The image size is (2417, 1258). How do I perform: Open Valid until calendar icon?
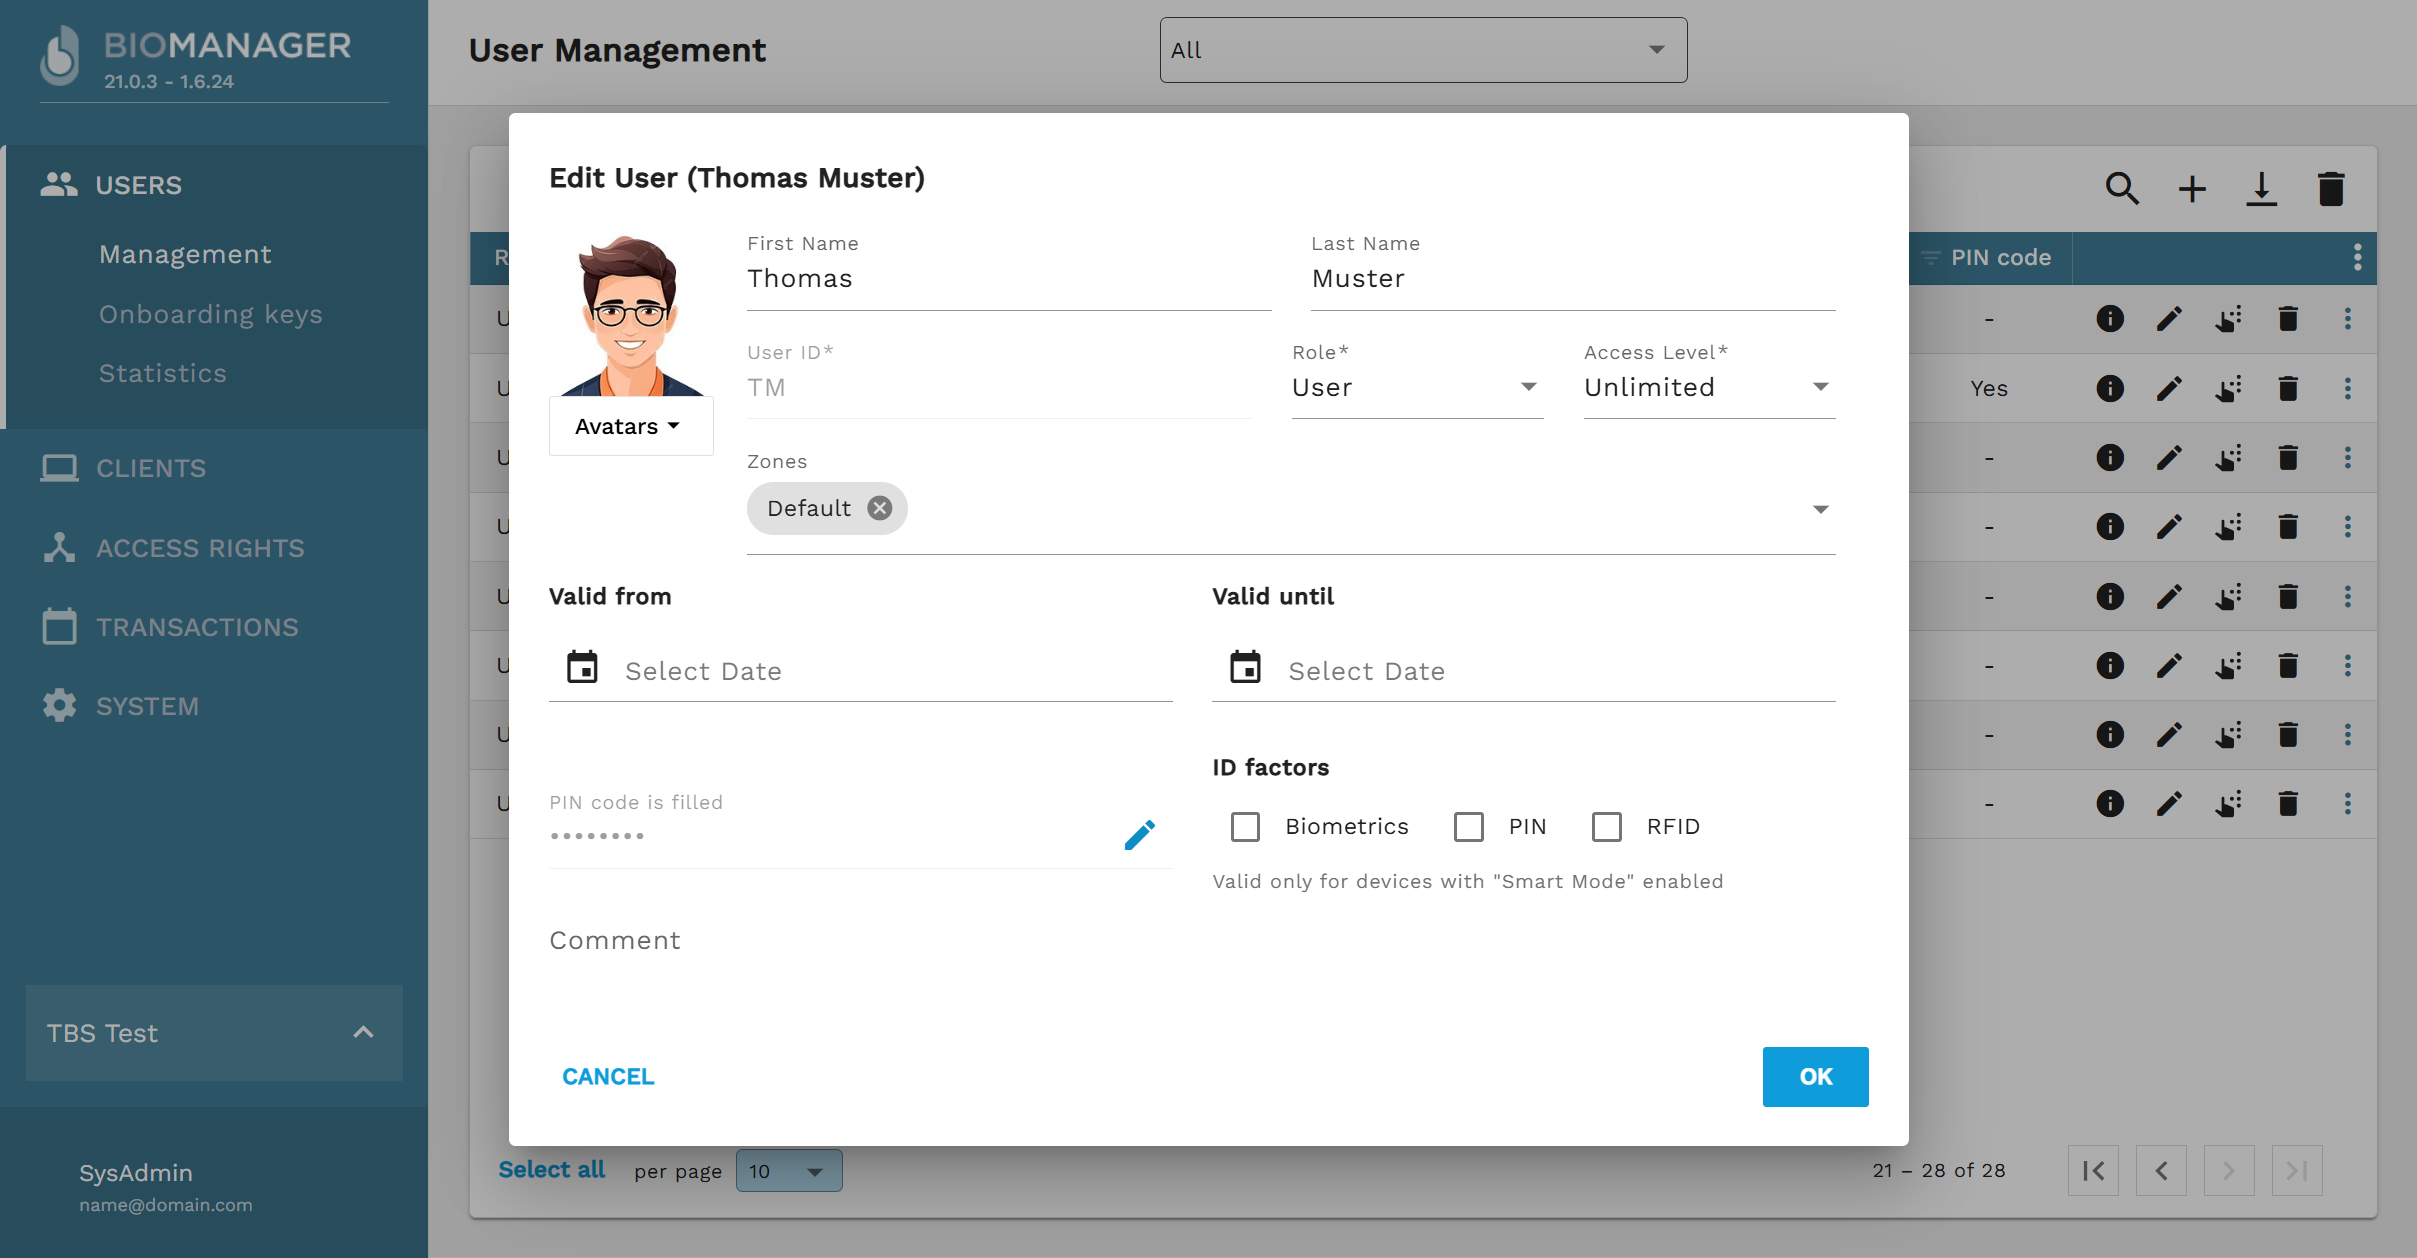[x=1245, y=667]
